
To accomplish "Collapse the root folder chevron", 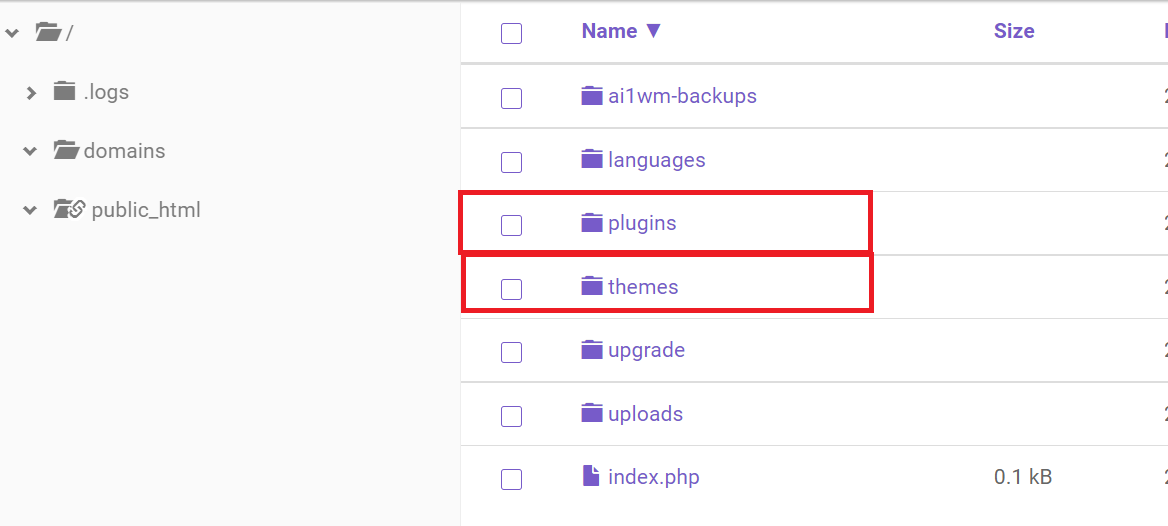I will pos(11,33).
